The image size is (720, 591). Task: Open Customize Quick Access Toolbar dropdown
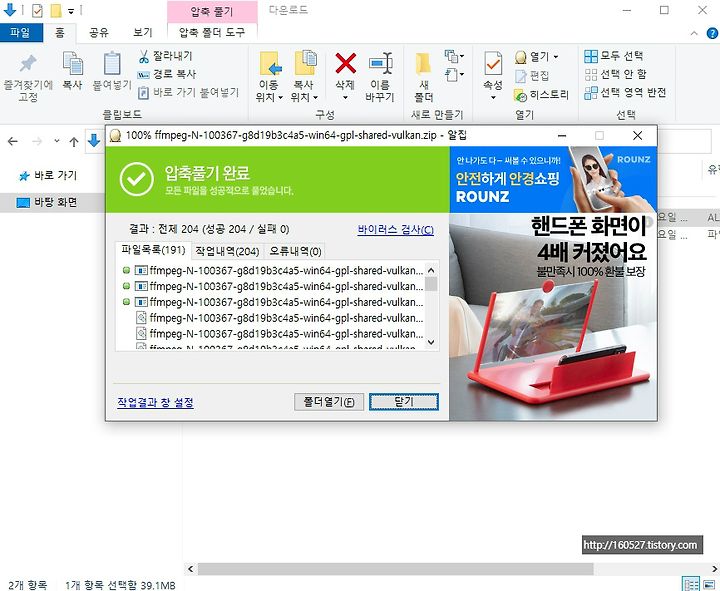point(71,11)
